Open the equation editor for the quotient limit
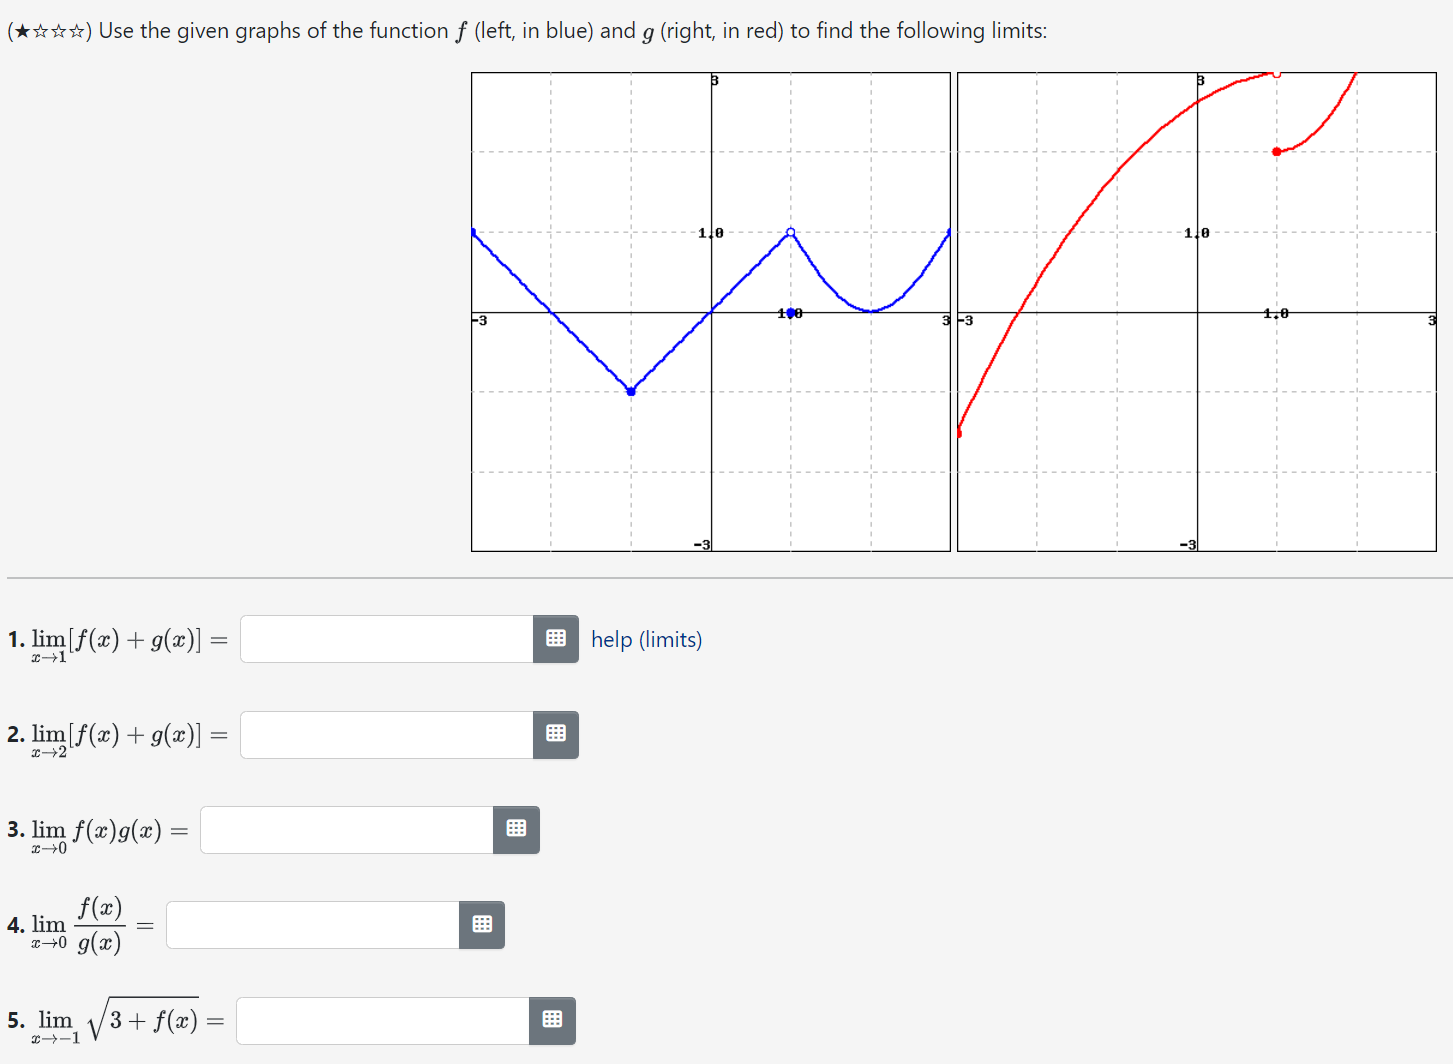 pos(482,924)
